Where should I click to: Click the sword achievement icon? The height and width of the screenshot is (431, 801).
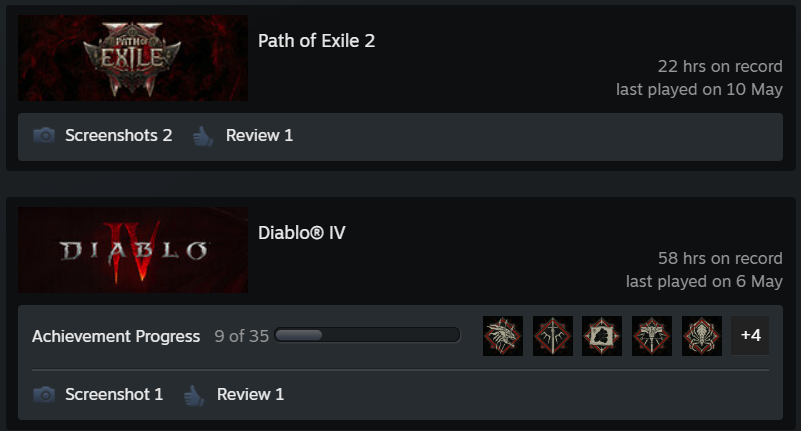[553, 336]
